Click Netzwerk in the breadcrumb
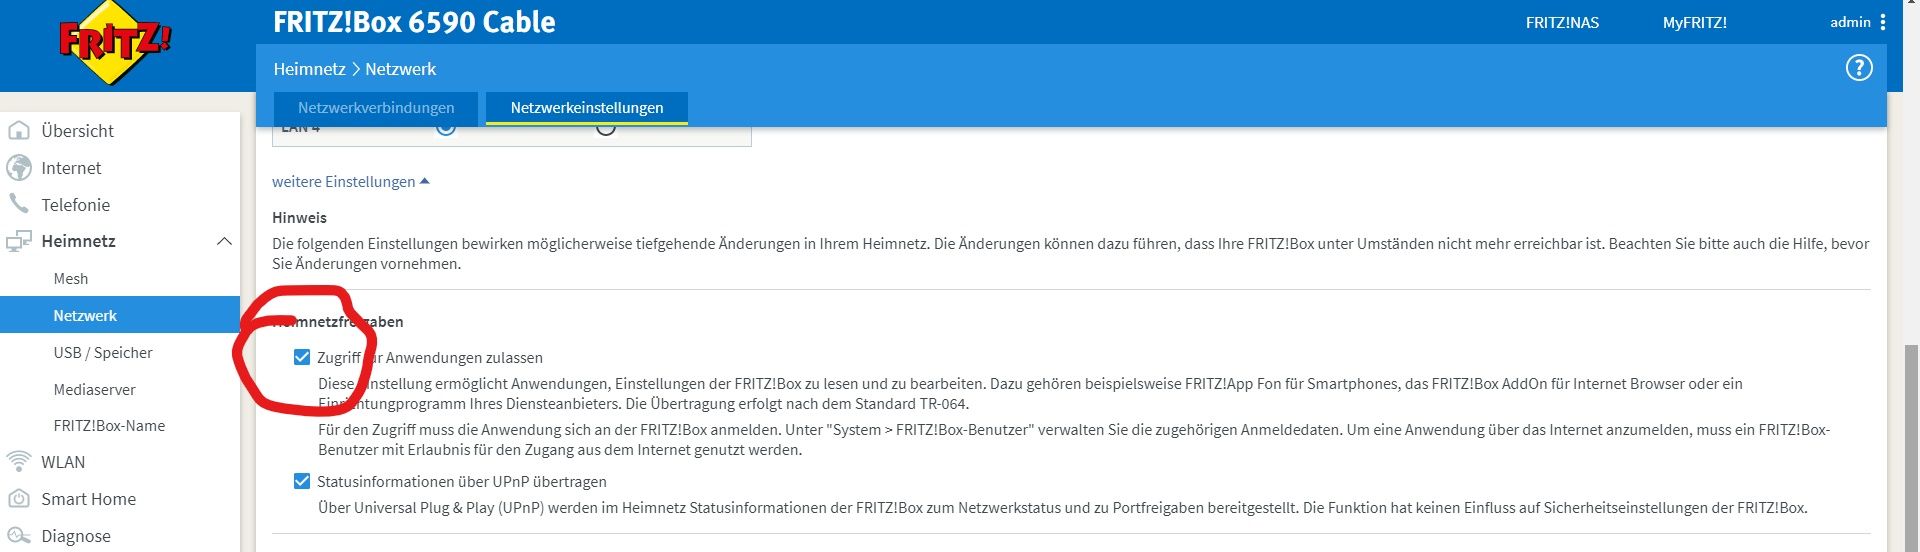The height and width of the screenshot is (552, 1920). [x=400, y=69]
